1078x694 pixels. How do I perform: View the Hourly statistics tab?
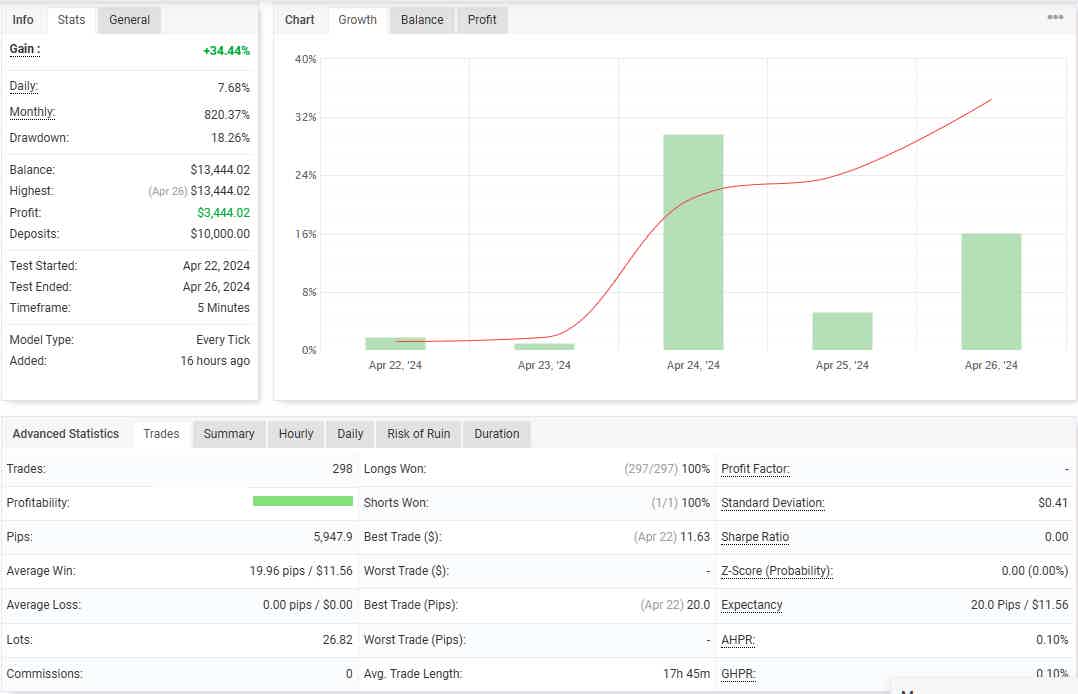coord(296,434)
